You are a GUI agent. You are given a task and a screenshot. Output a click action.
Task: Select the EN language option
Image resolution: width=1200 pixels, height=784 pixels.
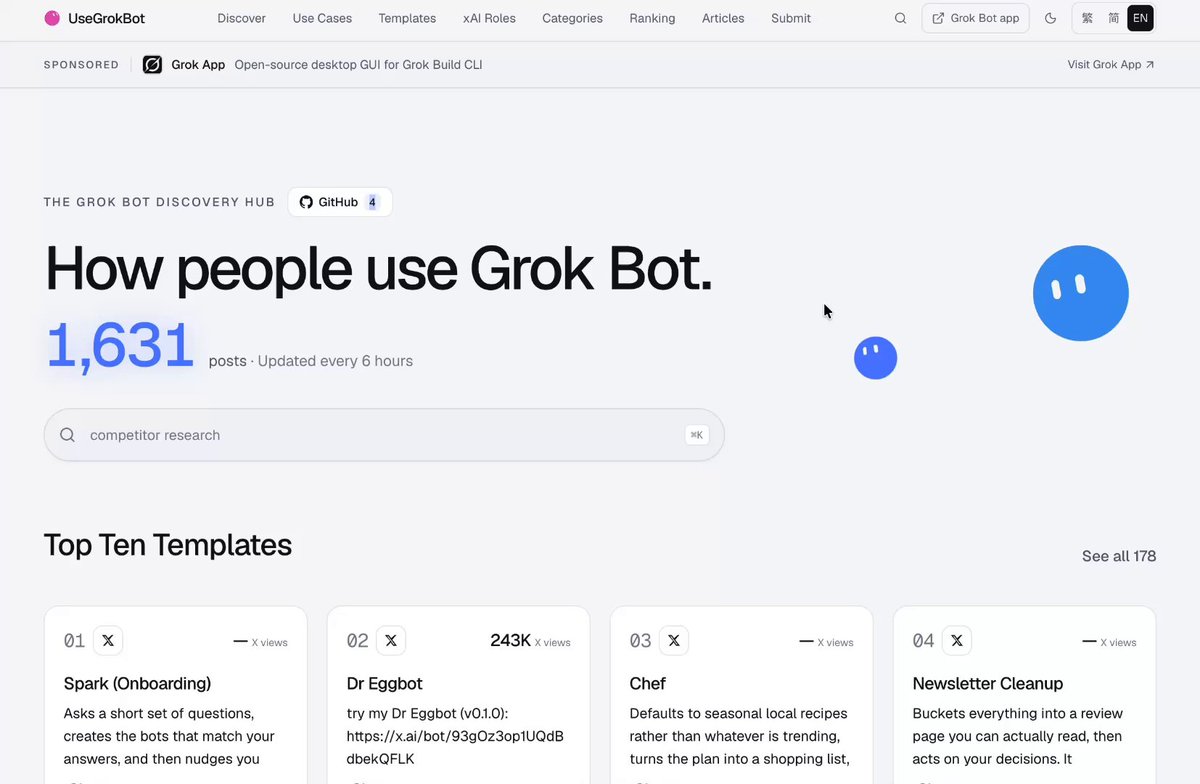[1140, 18]
